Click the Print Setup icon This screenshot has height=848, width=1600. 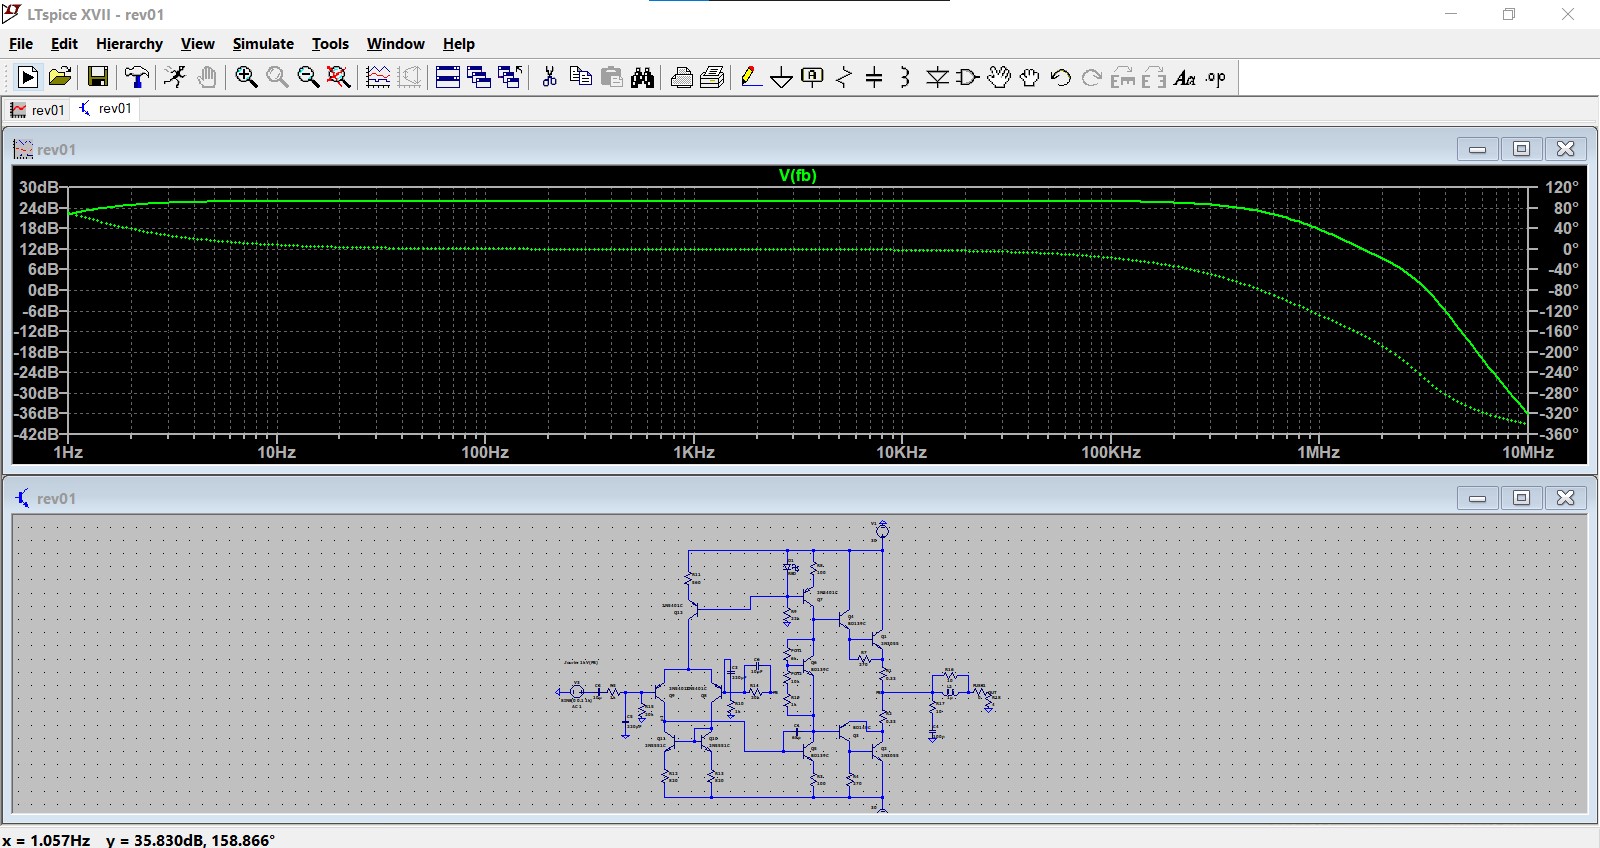point(713,77)
